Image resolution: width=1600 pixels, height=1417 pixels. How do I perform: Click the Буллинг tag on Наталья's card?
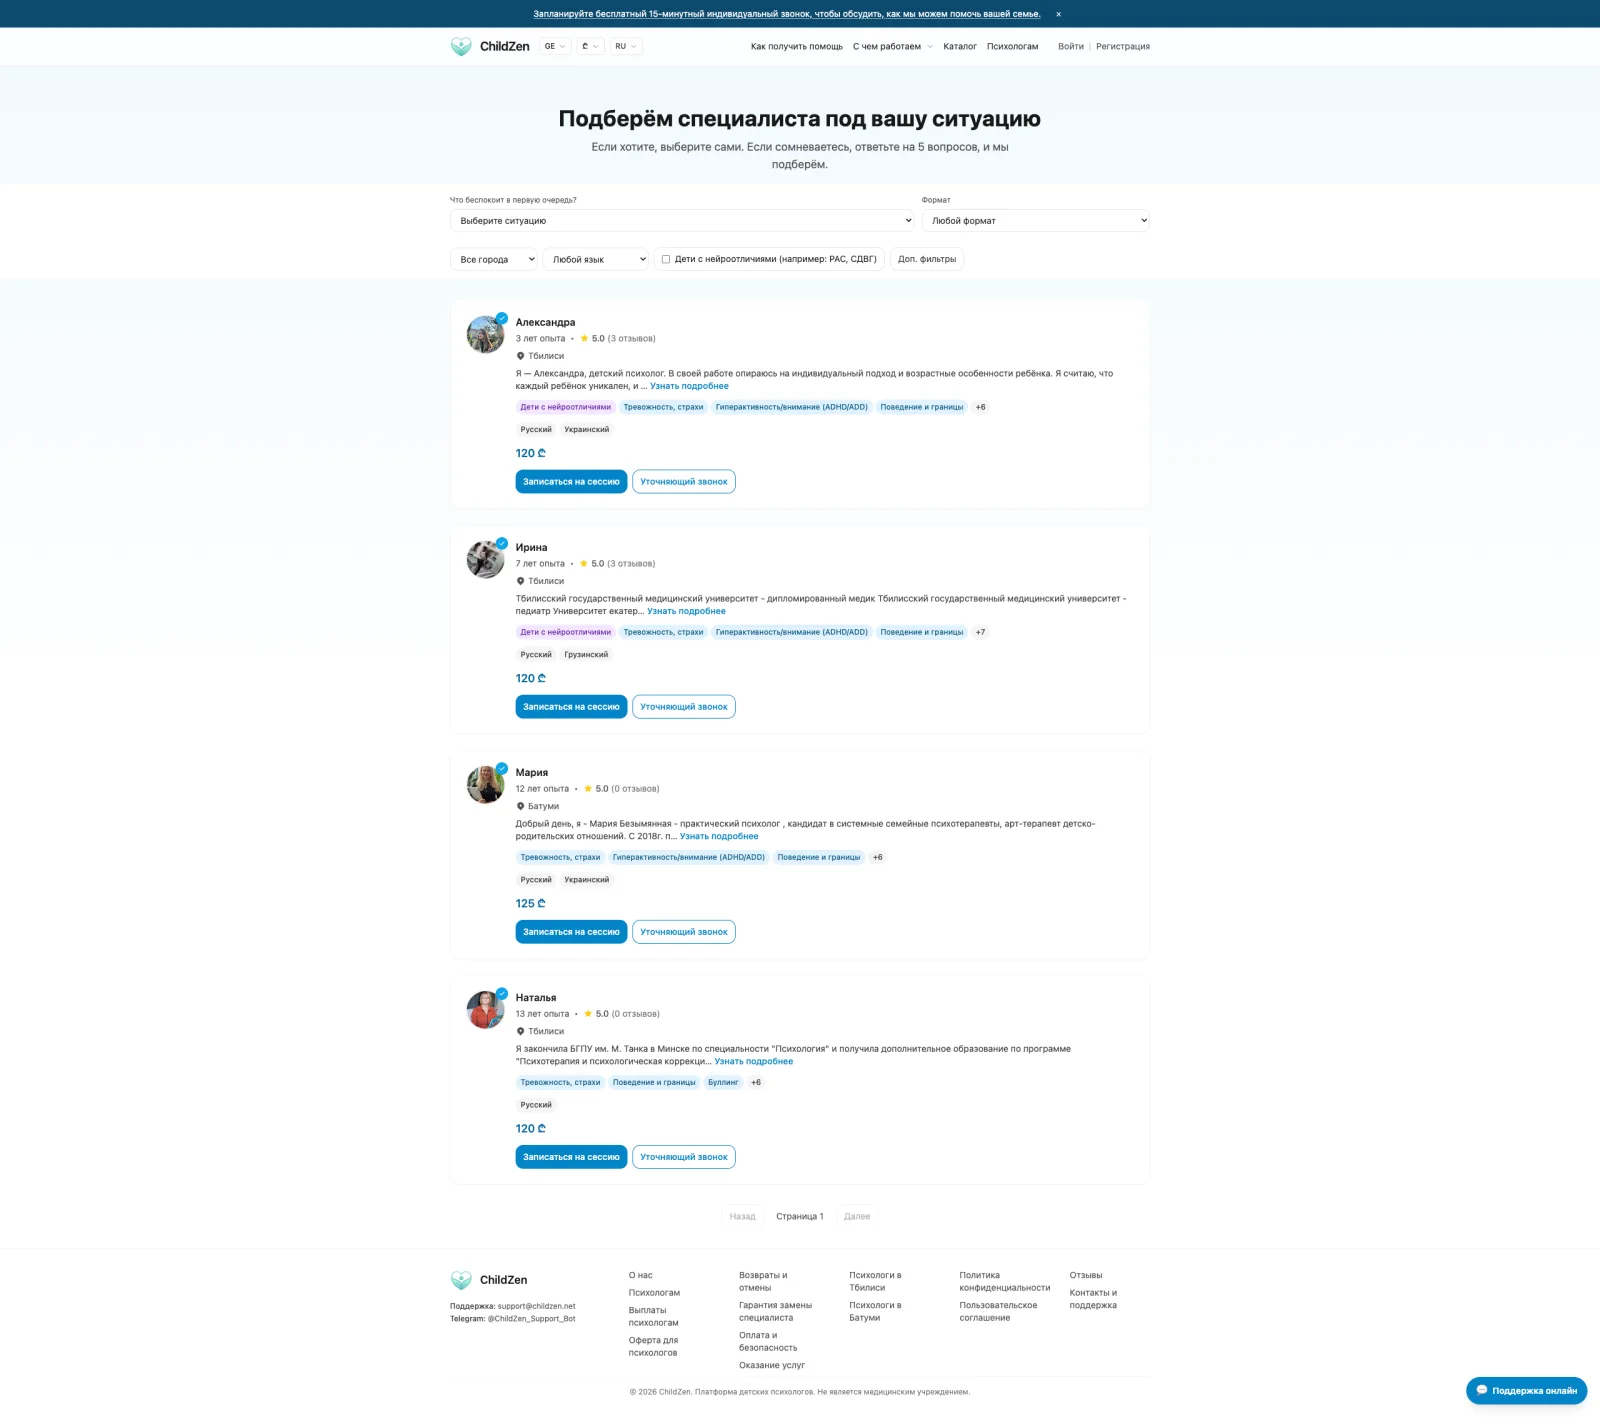[x=723, y=1082]
